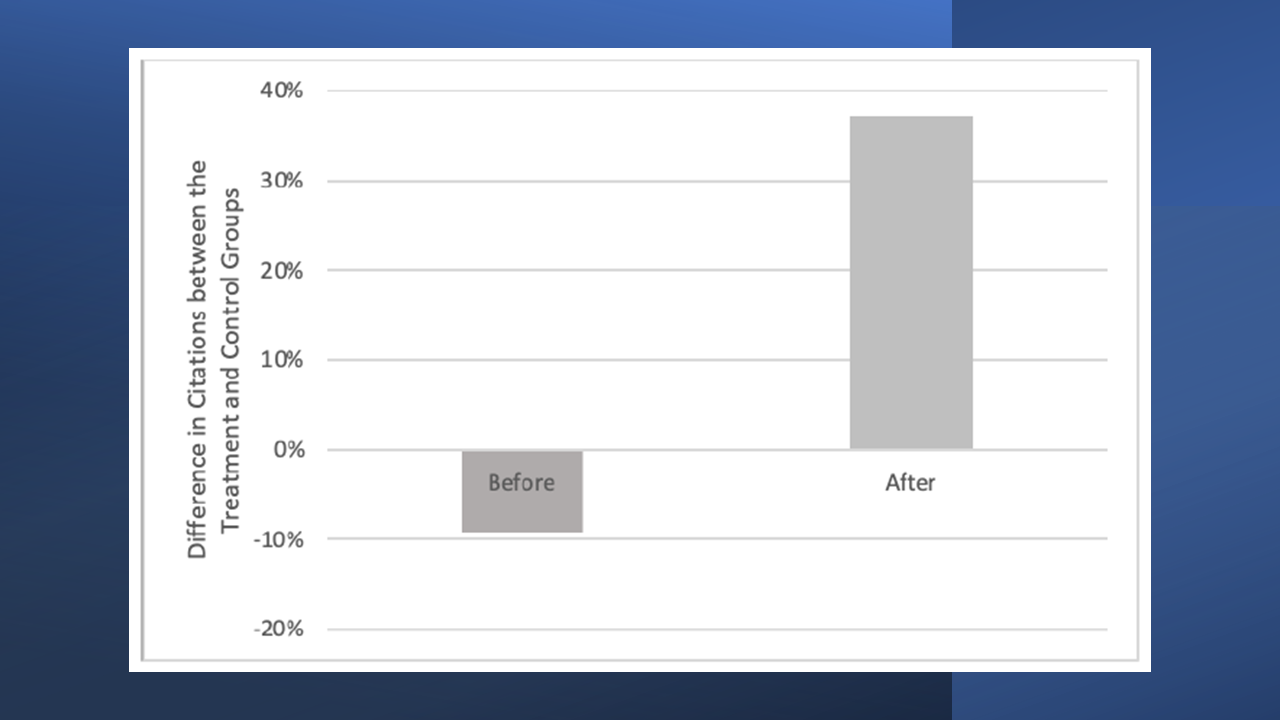Click the 20% axis label
The width and height of the screenshot is (1280, 720).
(x=281, y=270)
